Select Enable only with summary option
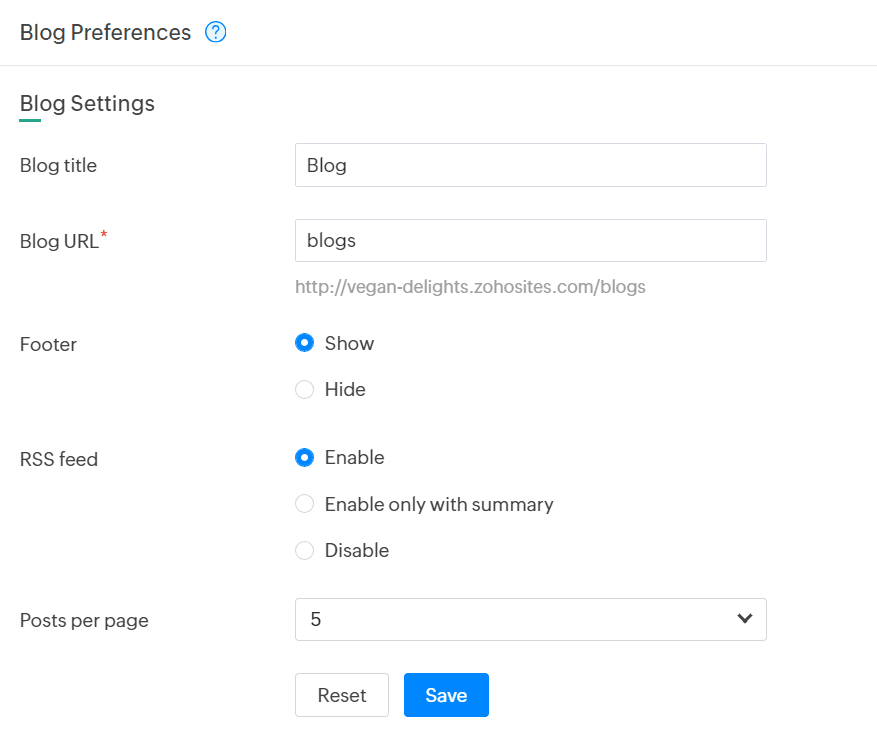The height and width of the screenshot is (739, 877). click(304, 504)
